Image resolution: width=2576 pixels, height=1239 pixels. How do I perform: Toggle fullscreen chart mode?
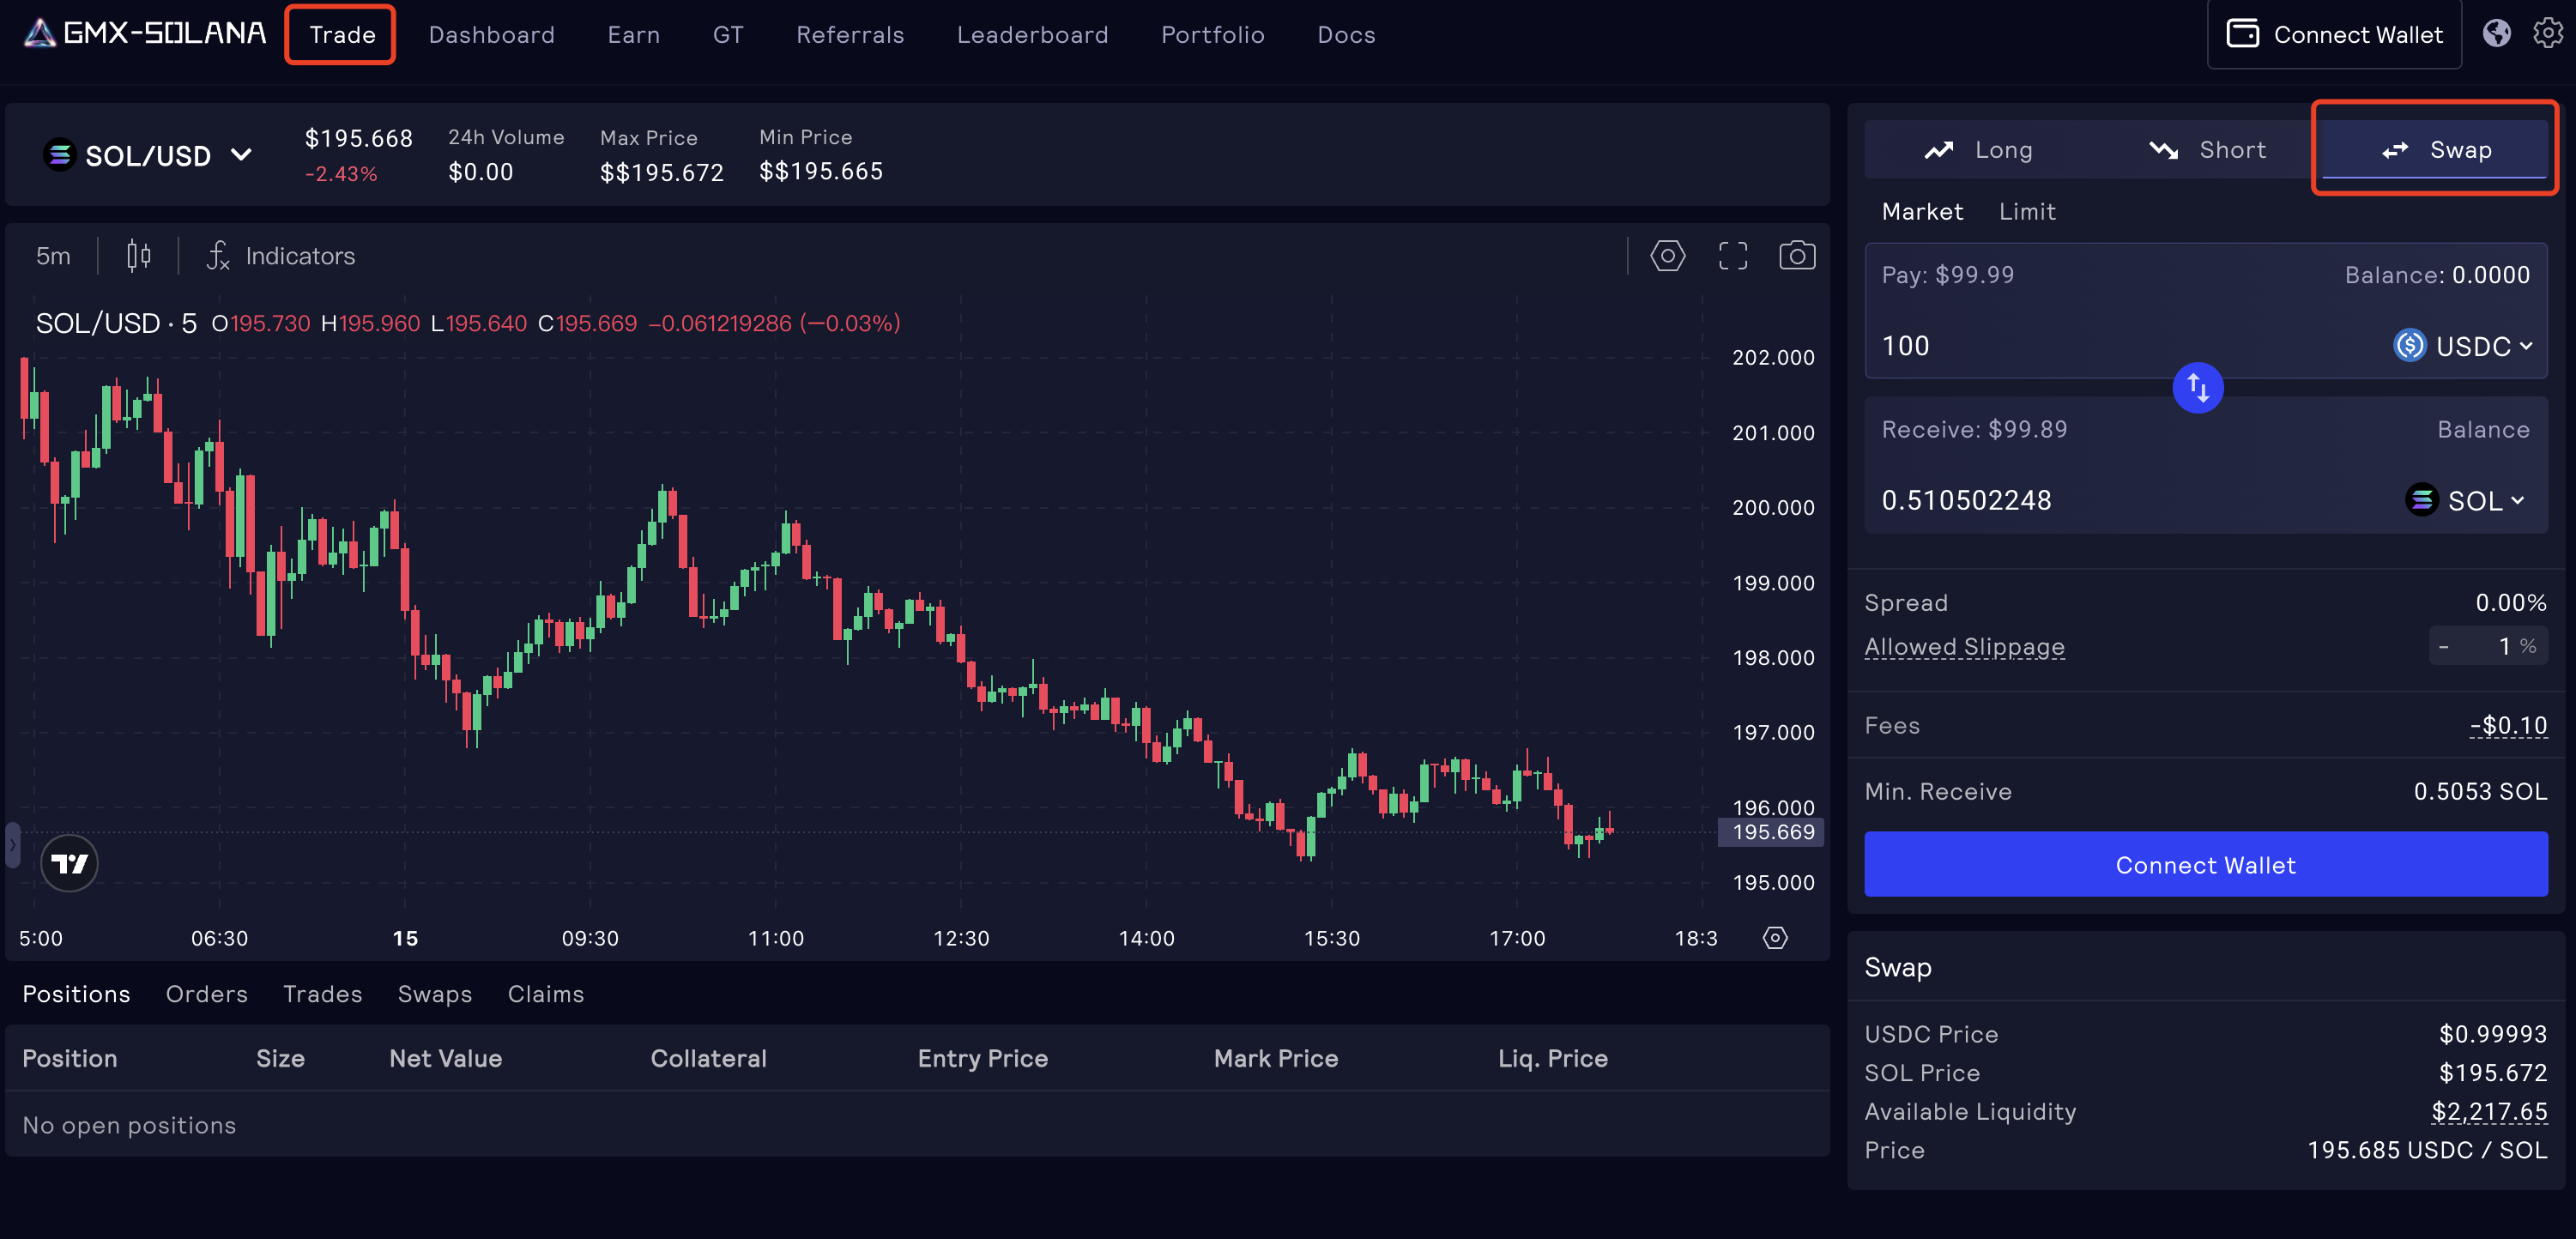coord(1733,255)
